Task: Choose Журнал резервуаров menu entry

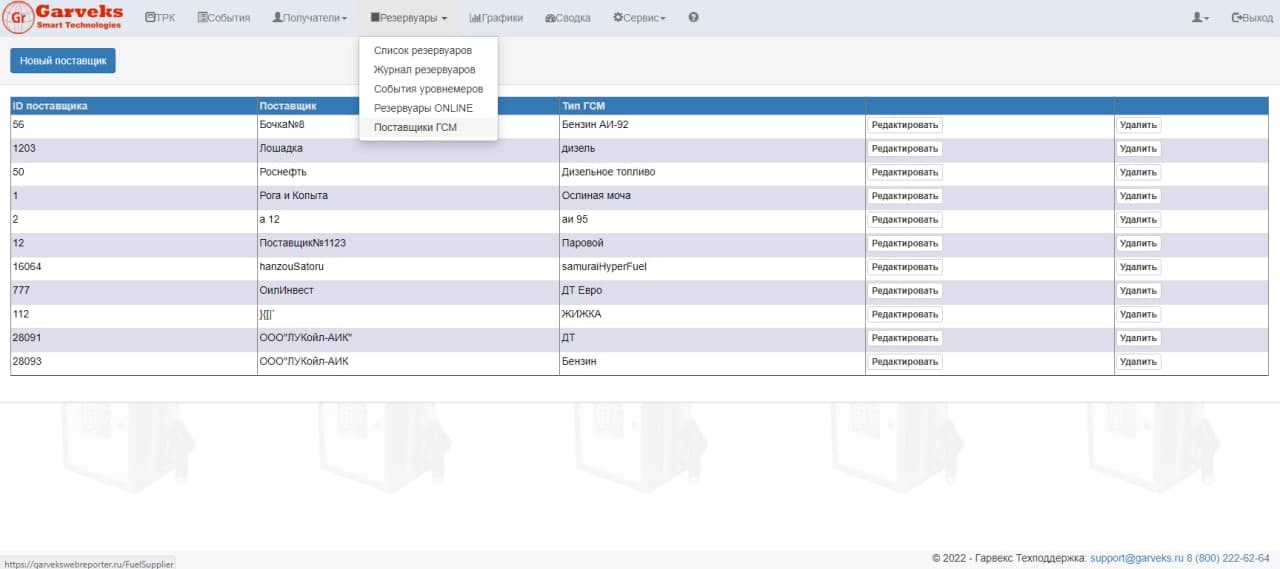Action: pos(424,70)
